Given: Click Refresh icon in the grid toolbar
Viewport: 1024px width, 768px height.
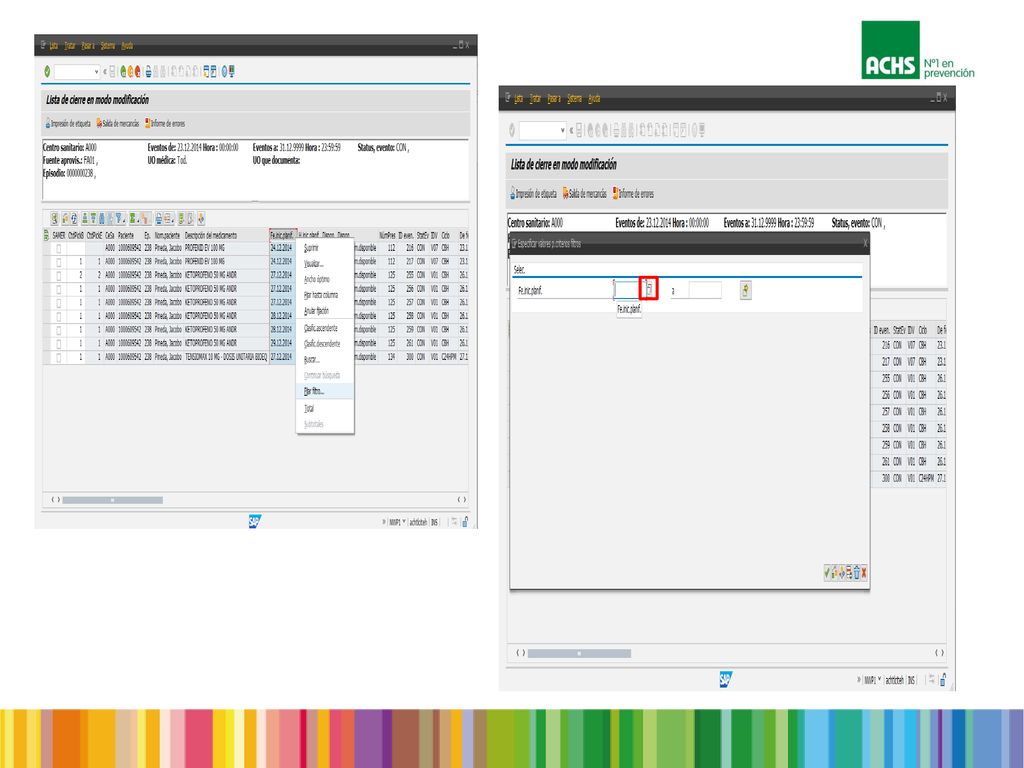Looking at the screenshot, I should 74,219.
